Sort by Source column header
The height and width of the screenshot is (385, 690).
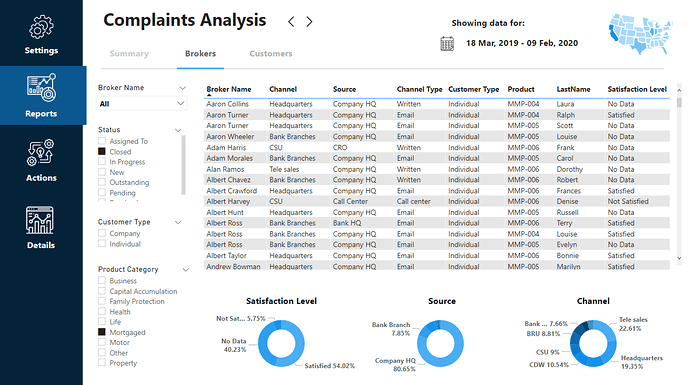click(345, 89)
